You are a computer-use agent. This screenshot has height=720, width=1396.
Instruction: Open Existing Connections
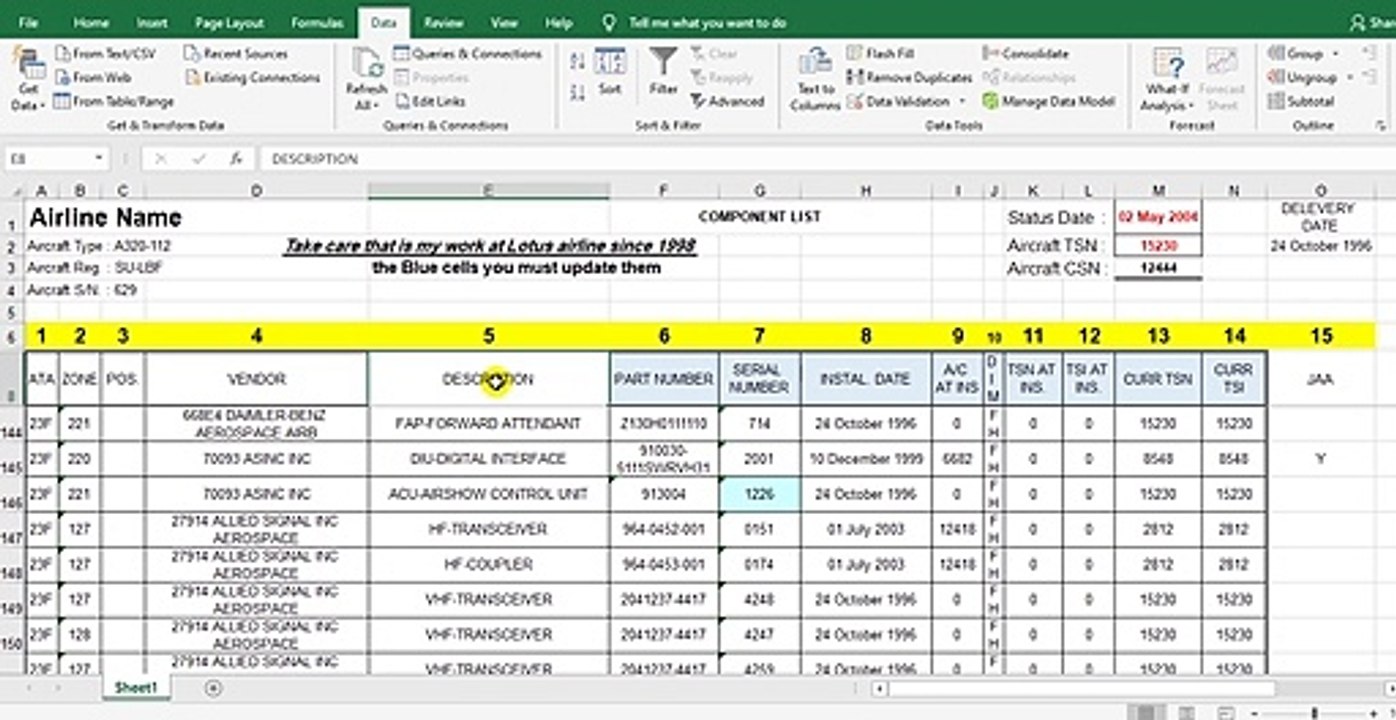point(252,77)
